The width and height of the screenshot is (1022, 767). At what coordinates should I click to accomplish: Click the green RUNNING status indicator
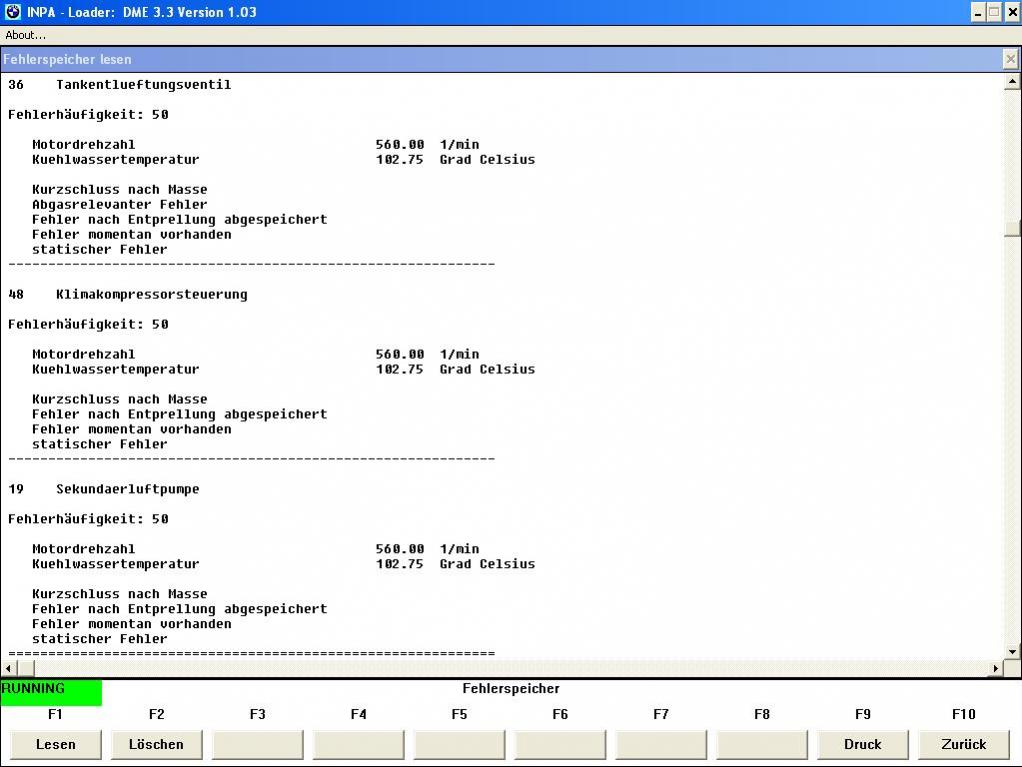(x=51, y=692)
